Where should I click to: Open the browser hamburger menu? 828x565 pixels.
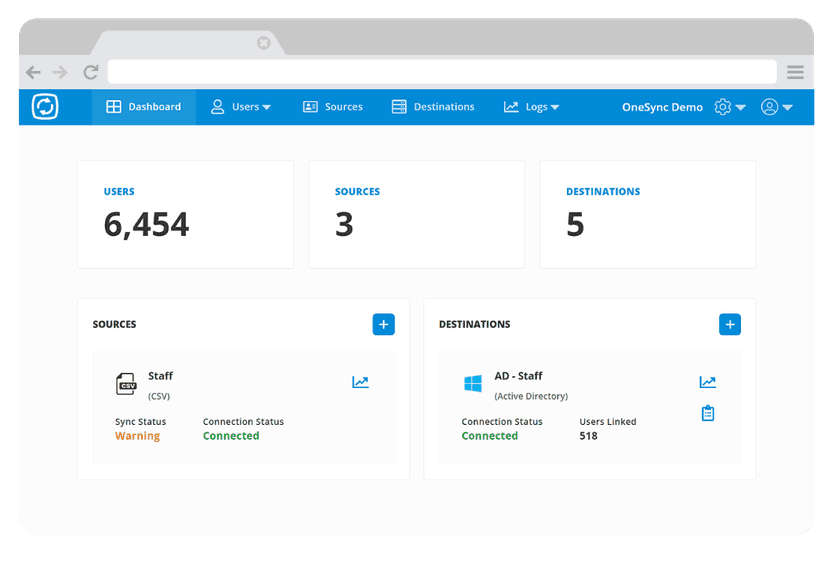click(x=795, y=72)
